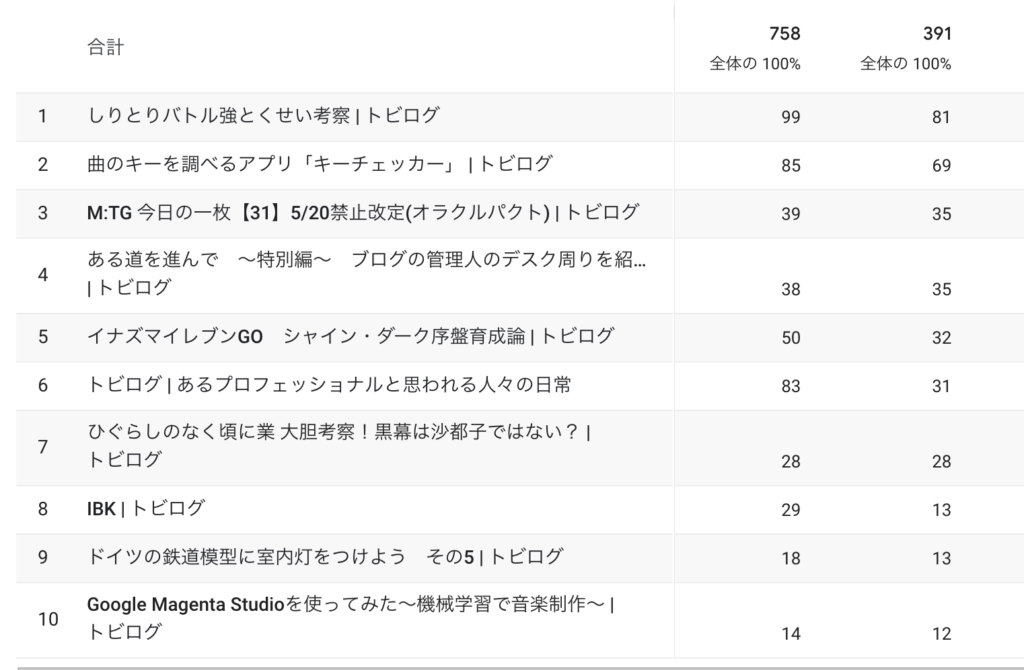Select row number 1 index cell
This screenshot has width=1024, height=670.
43,116
